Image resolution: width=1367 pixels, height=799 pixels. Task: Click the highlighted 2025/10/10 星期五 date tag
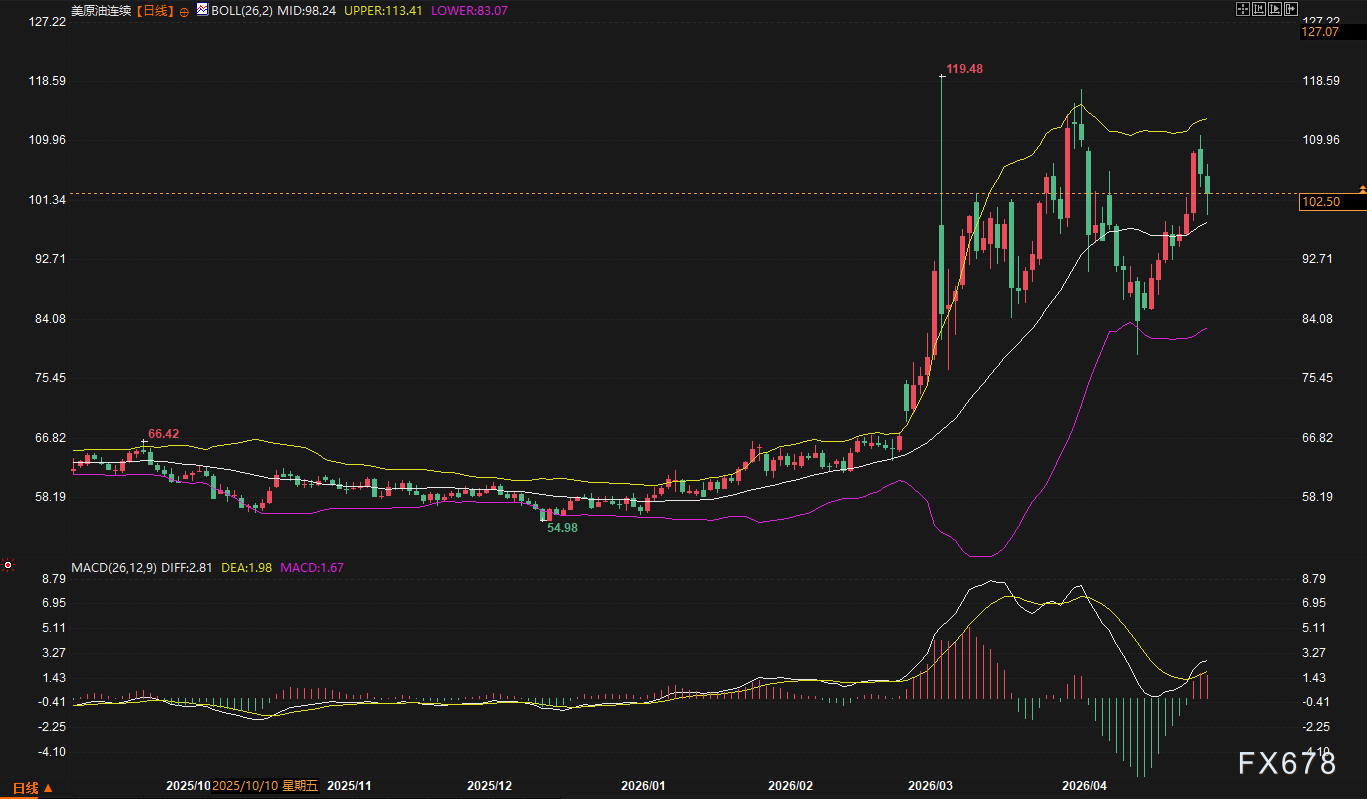265,786
